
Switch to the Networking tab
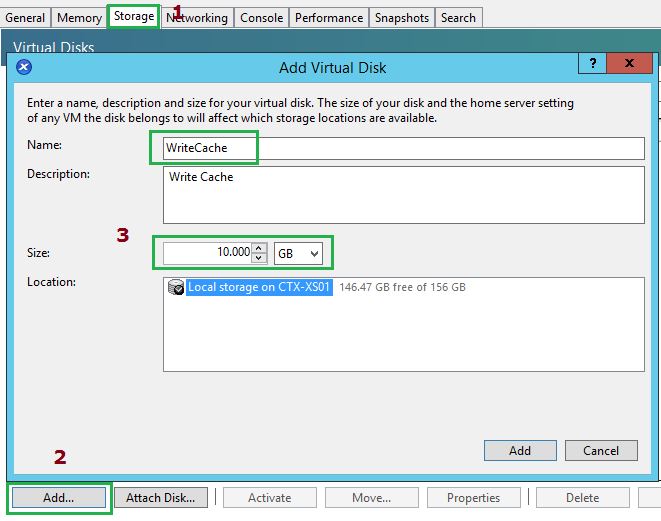197,18
